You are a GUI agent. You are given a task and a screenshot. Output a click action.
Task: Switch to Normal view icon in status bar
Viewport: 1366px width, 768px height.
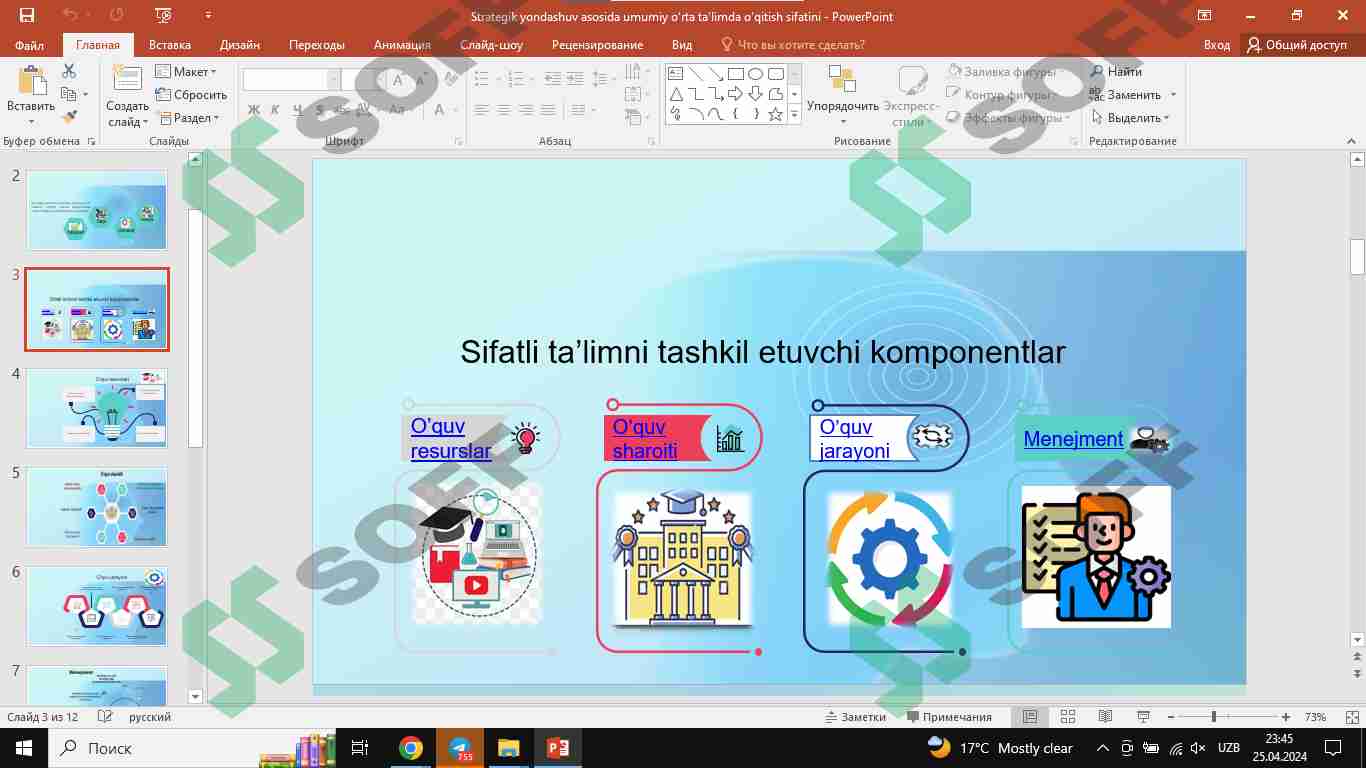pyautogui.click(x=1030, y=717)
